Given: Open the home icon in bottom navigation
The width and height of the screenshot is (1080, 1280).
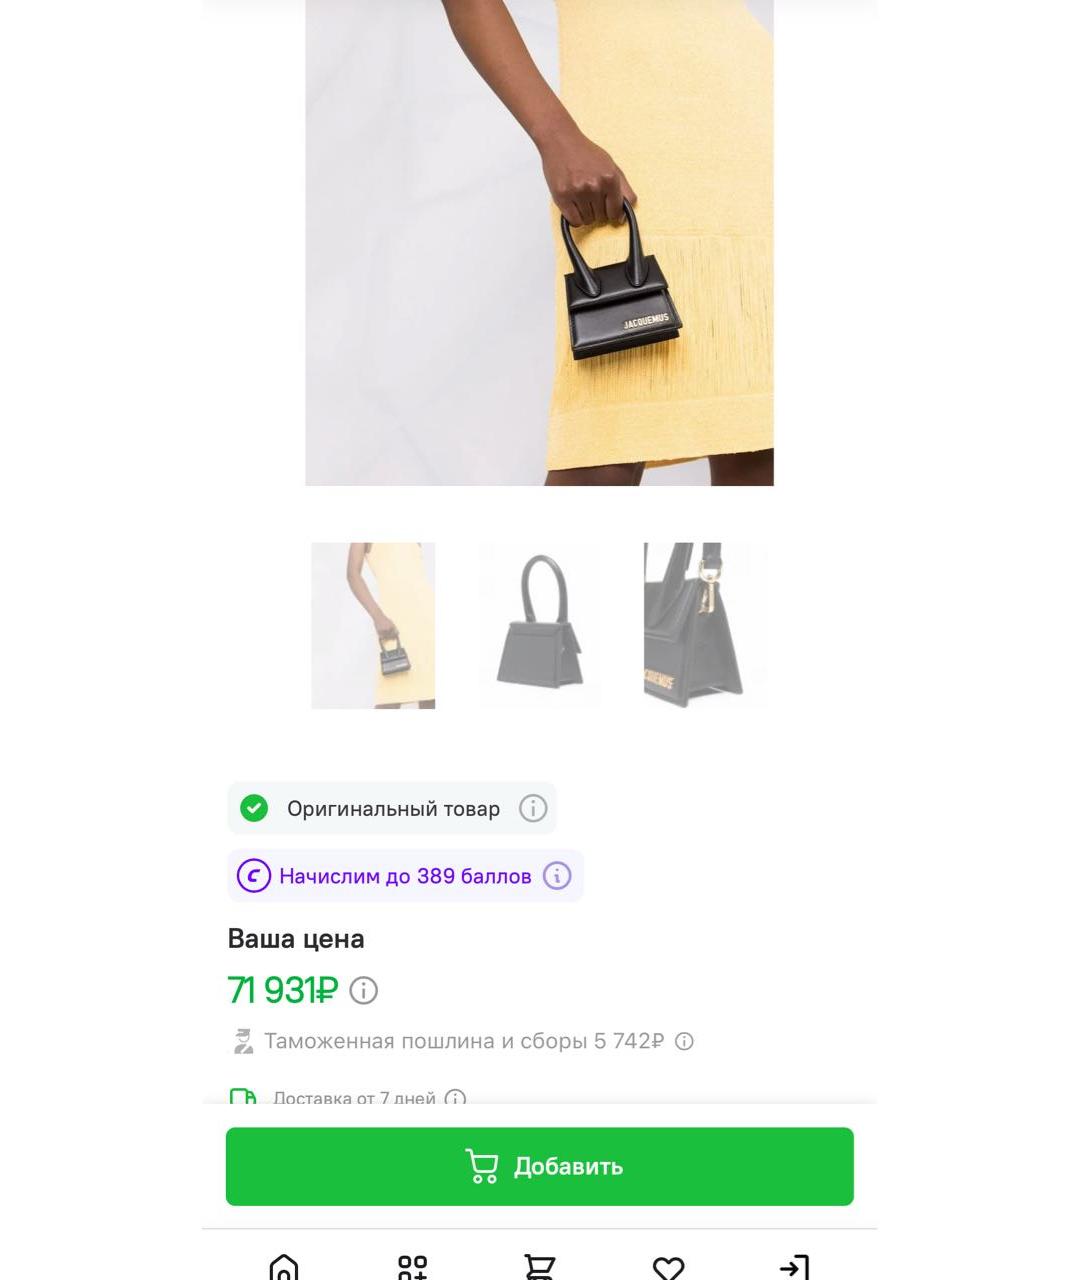Looking at the screenshot, I should [284, 1268].
